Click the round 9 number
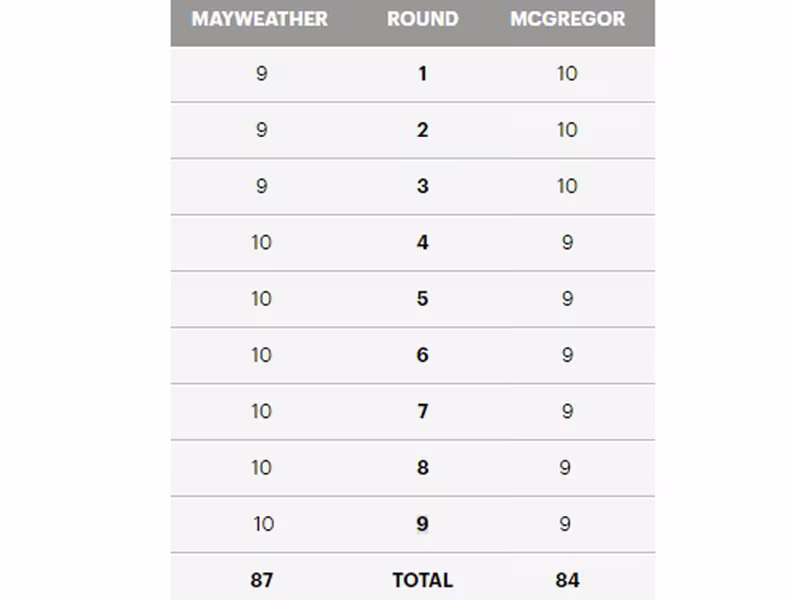 pos(423,524)
